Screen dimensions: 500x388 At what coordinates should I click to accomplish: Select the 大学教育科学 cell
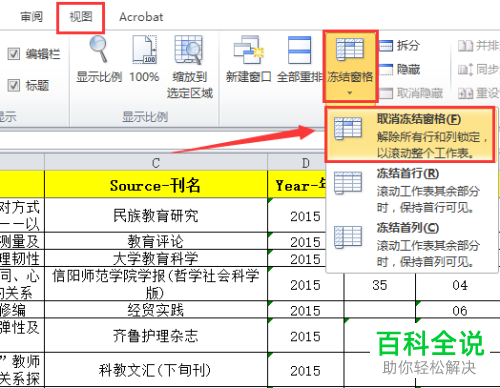[x=156, y=258]
